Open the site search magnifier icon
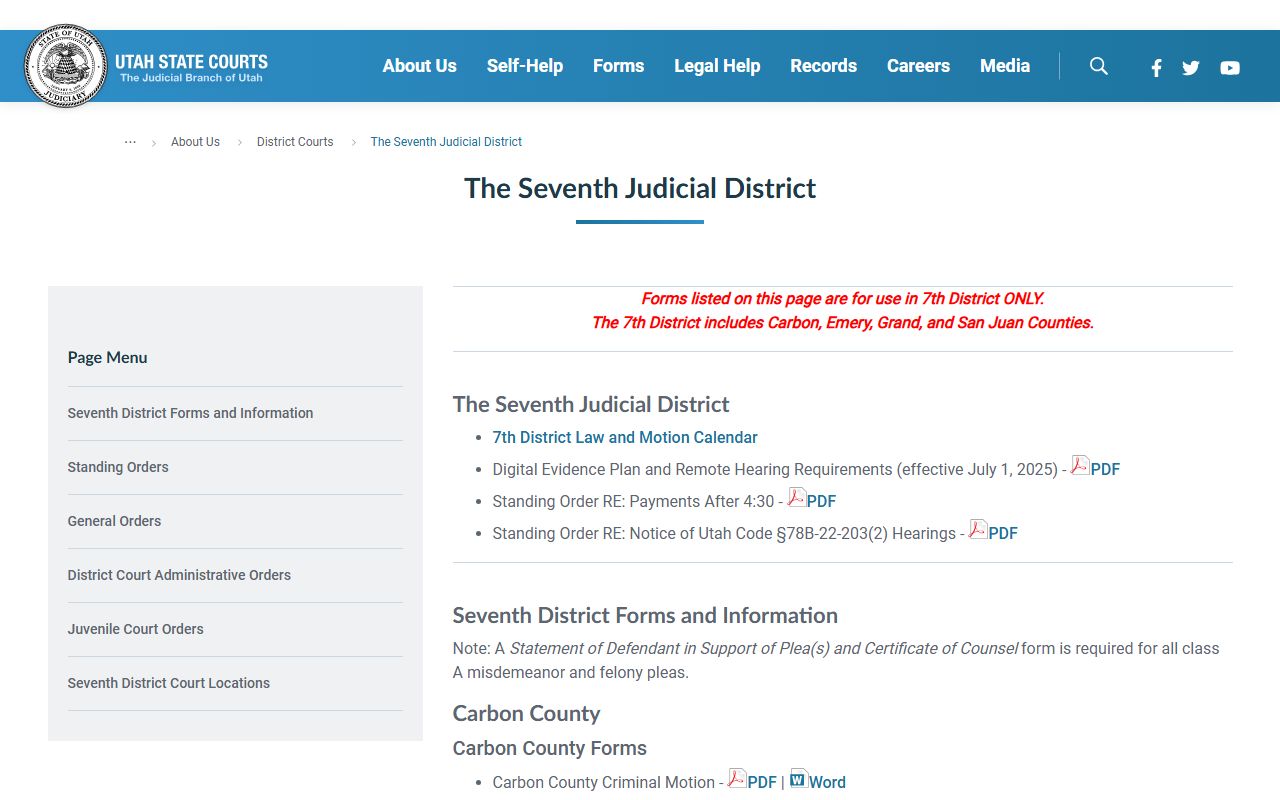 pos(1098,66)
